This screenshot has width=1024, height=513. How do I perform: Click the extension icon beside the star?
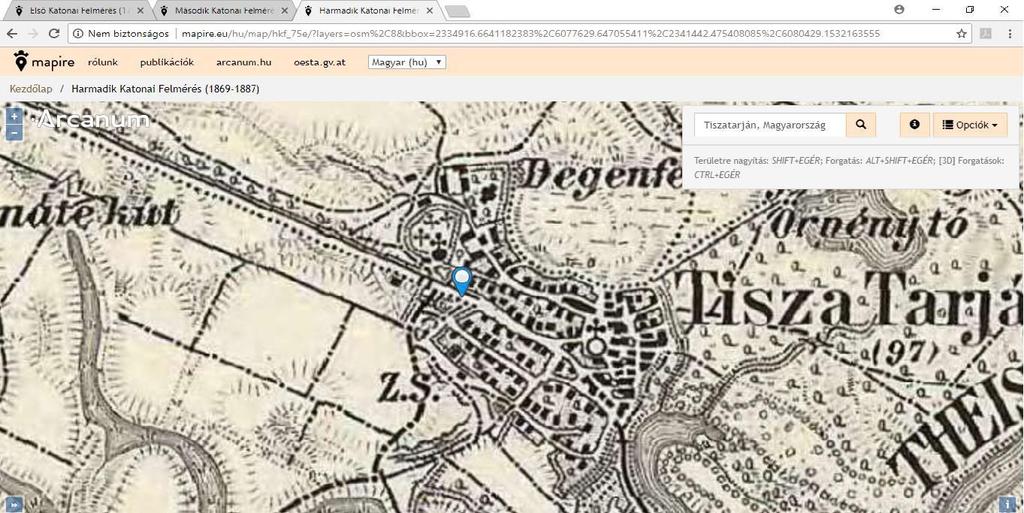985,33
